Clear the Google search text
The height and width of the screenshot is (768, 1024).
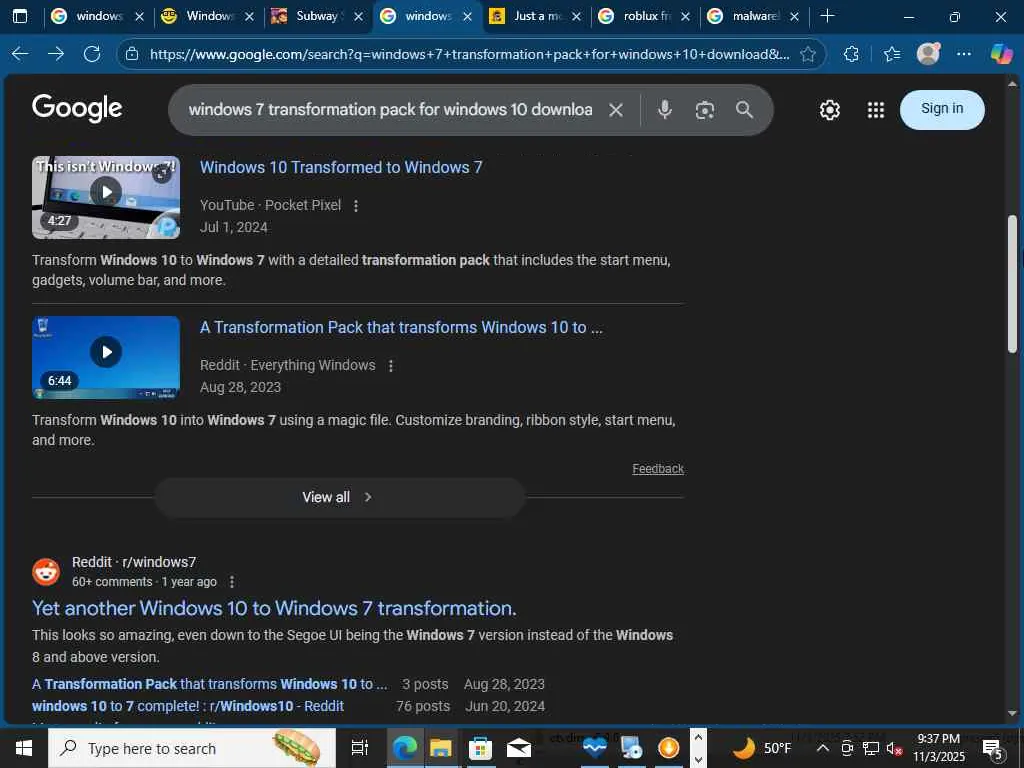click(616, 110)
